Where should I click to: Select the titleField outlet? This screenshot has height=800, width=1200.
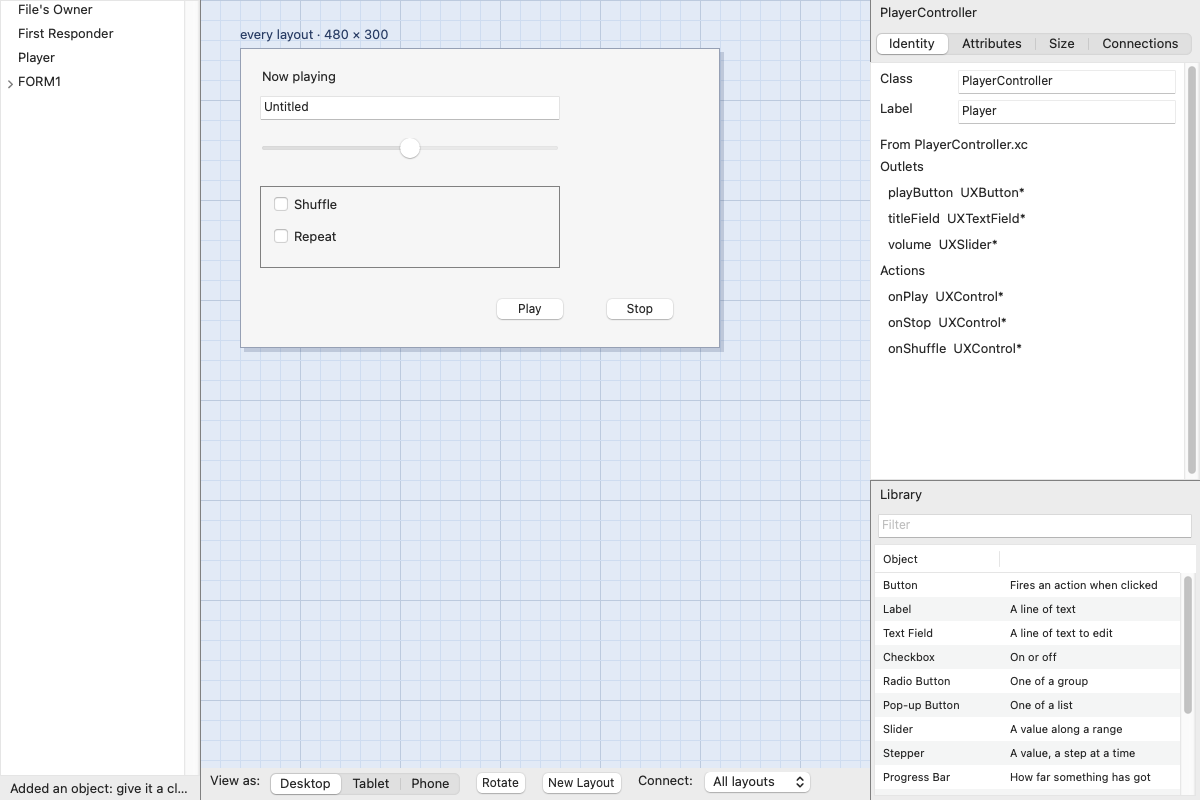[x=957, y=219]
